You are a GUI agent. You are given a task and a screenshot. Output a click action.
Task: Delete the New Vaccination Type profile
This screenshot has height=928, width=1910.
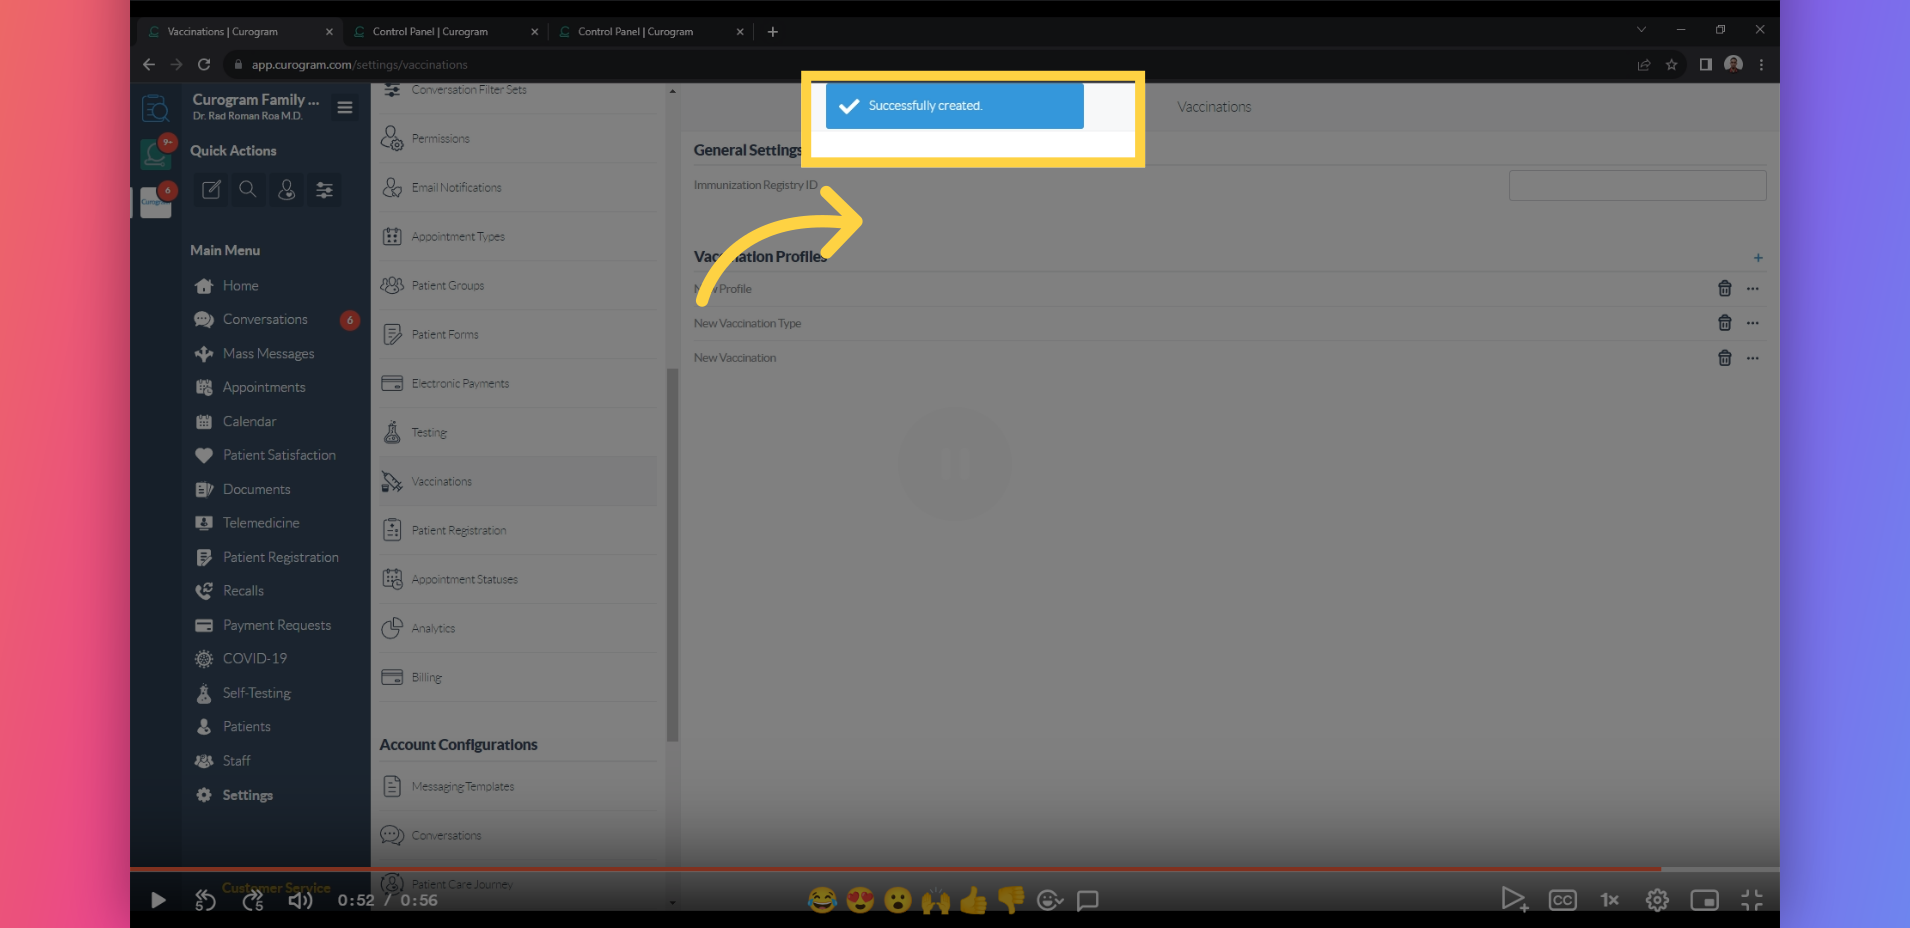coord(1725,323)
